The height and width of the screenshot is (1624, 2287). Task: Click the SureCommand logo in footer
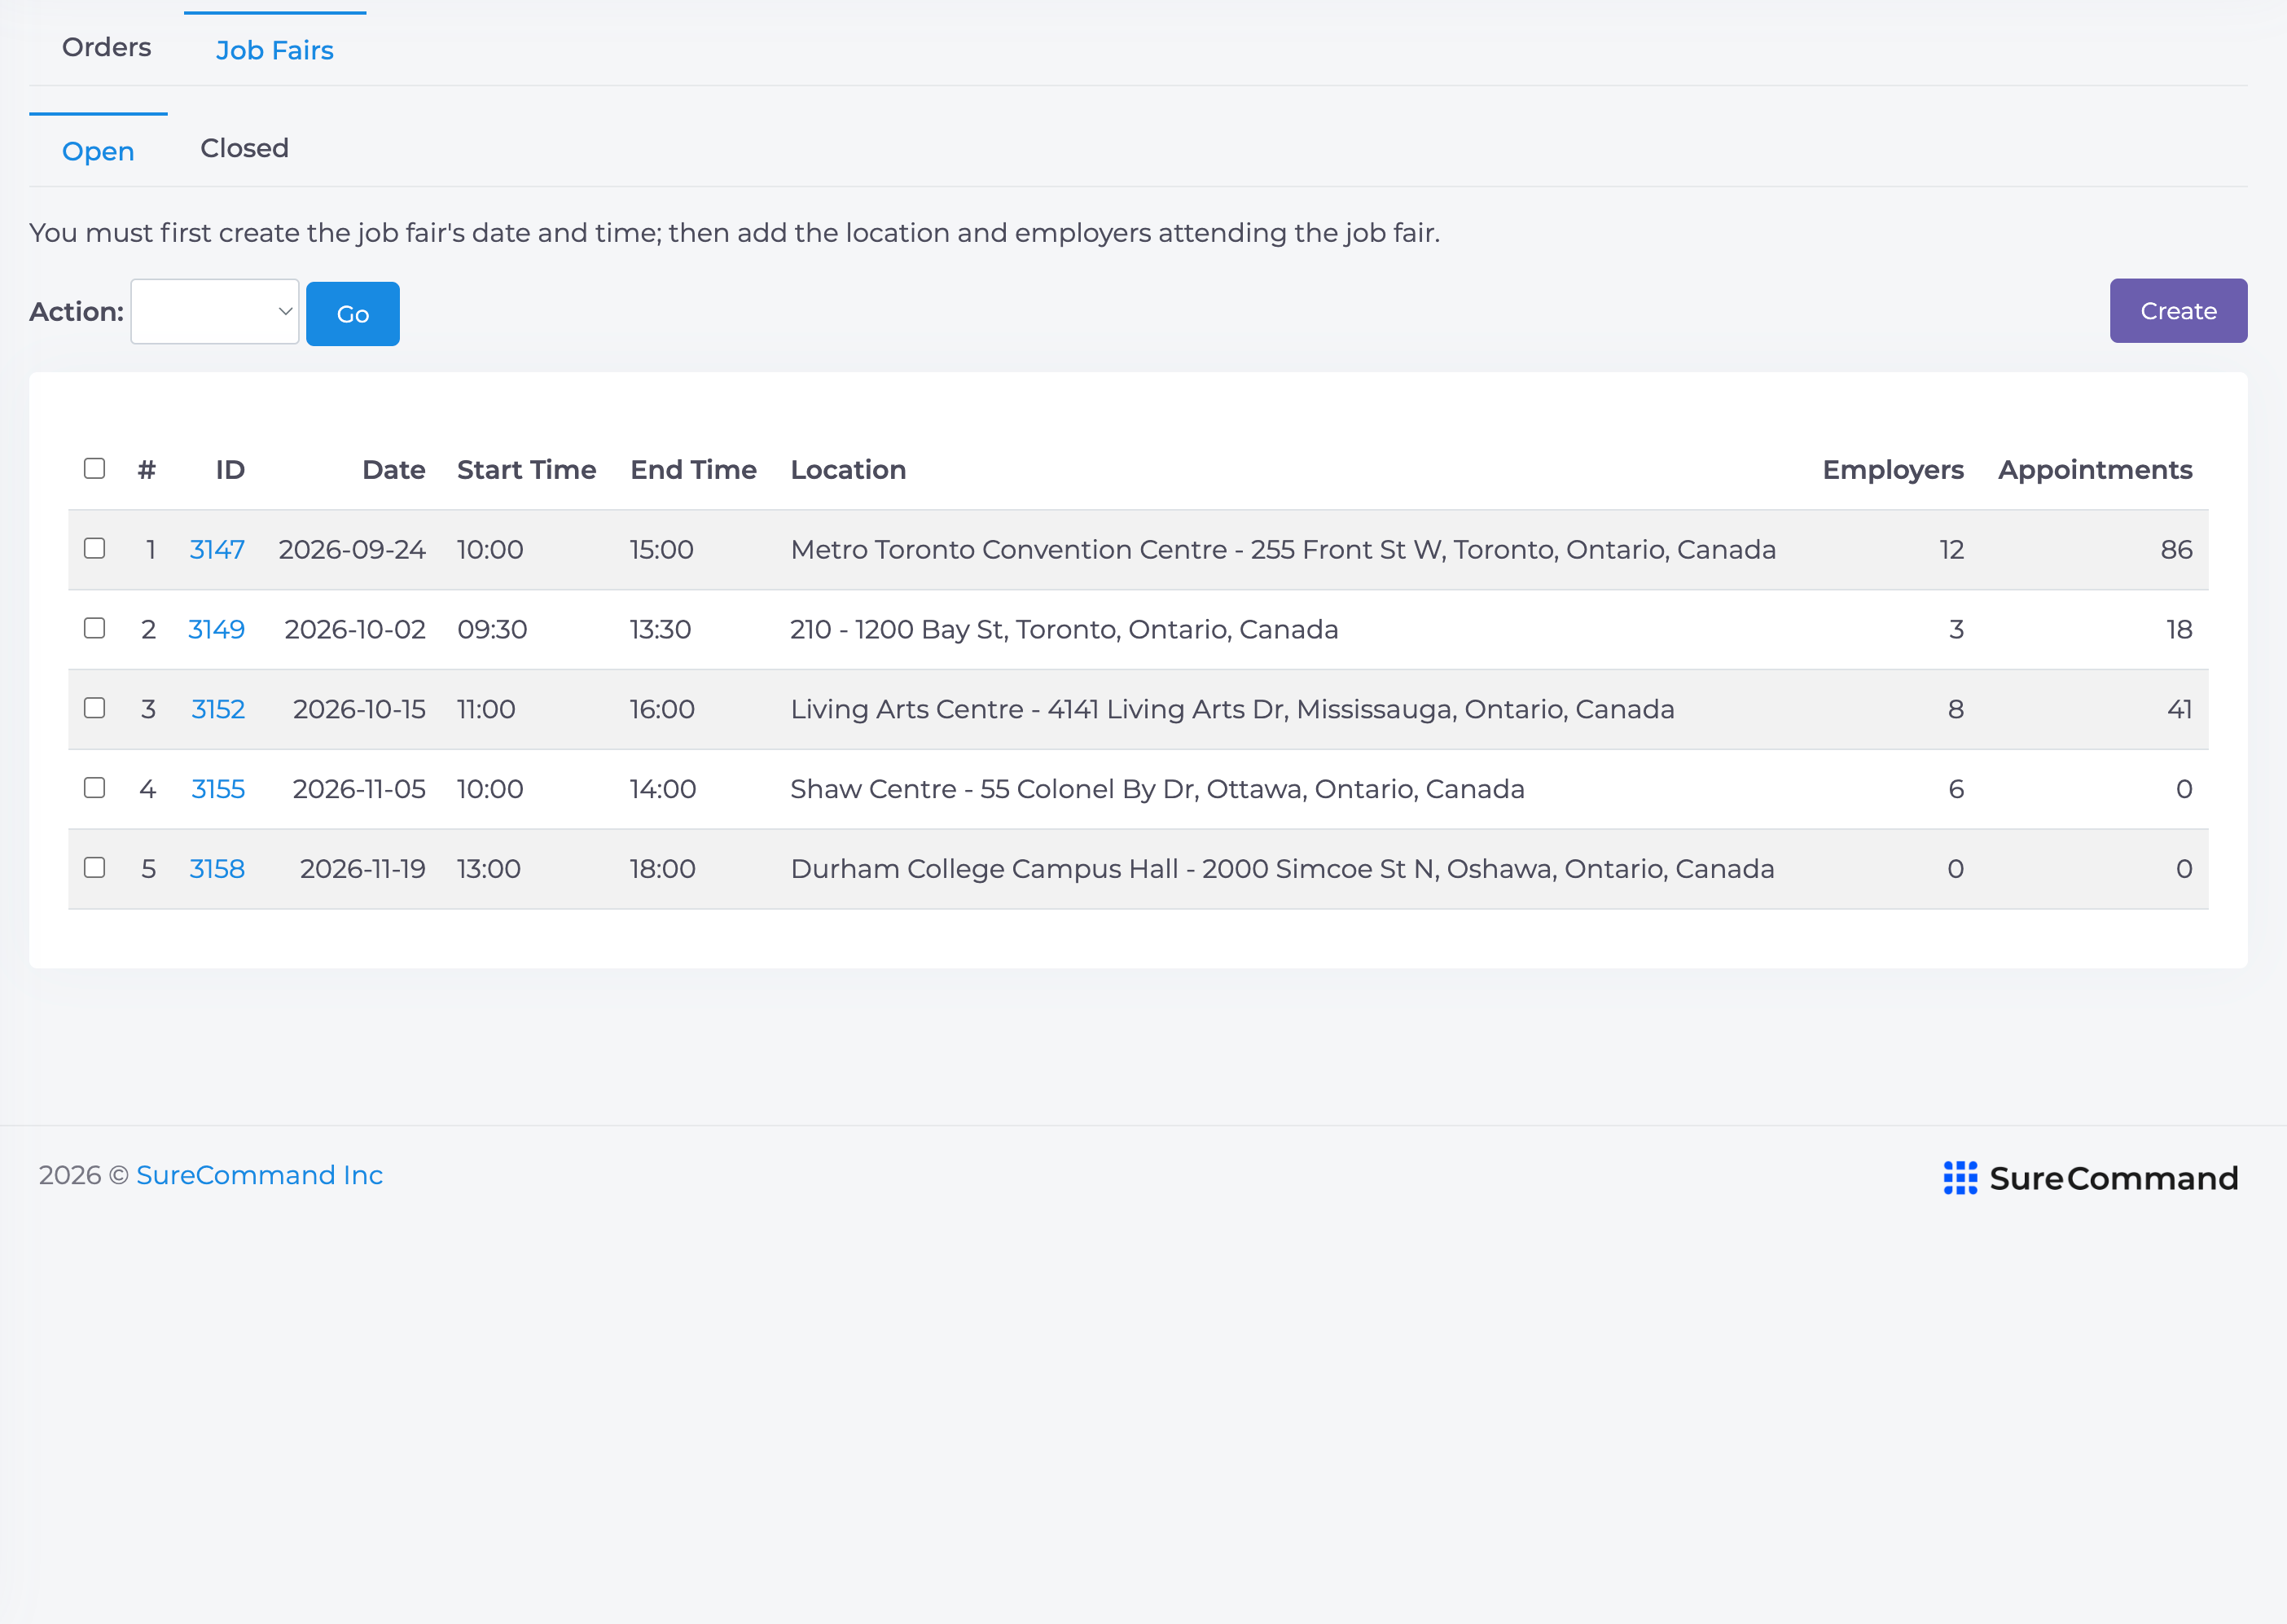(x=2090, y=1178)
